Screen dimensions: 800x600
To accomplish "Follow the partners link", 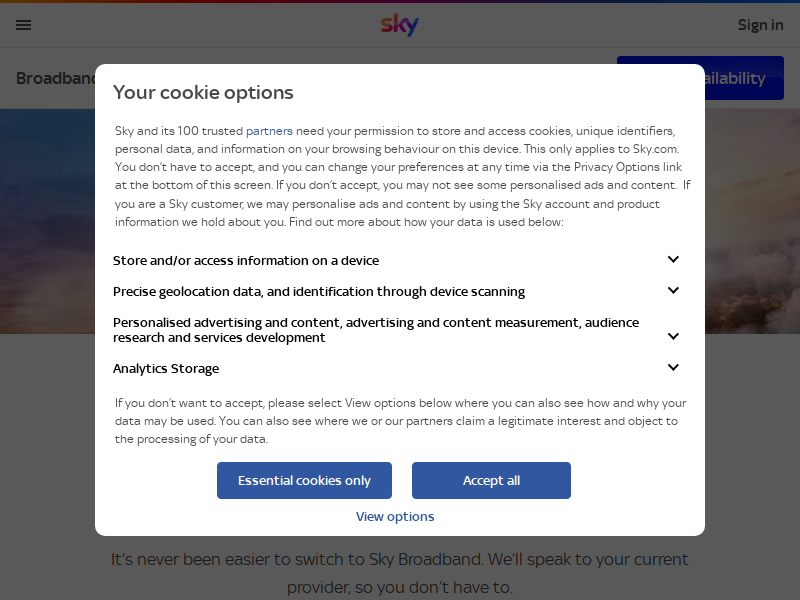I will coord(269,131).
